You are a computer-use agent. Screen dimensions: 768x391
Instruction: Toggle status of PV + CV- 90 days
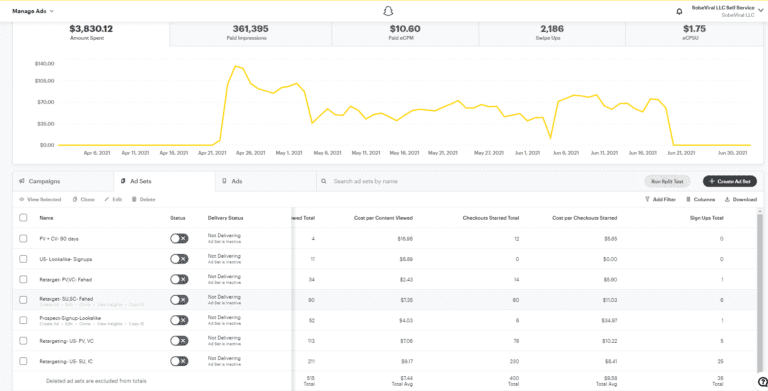pyautogui.click(x=179, y=239)
